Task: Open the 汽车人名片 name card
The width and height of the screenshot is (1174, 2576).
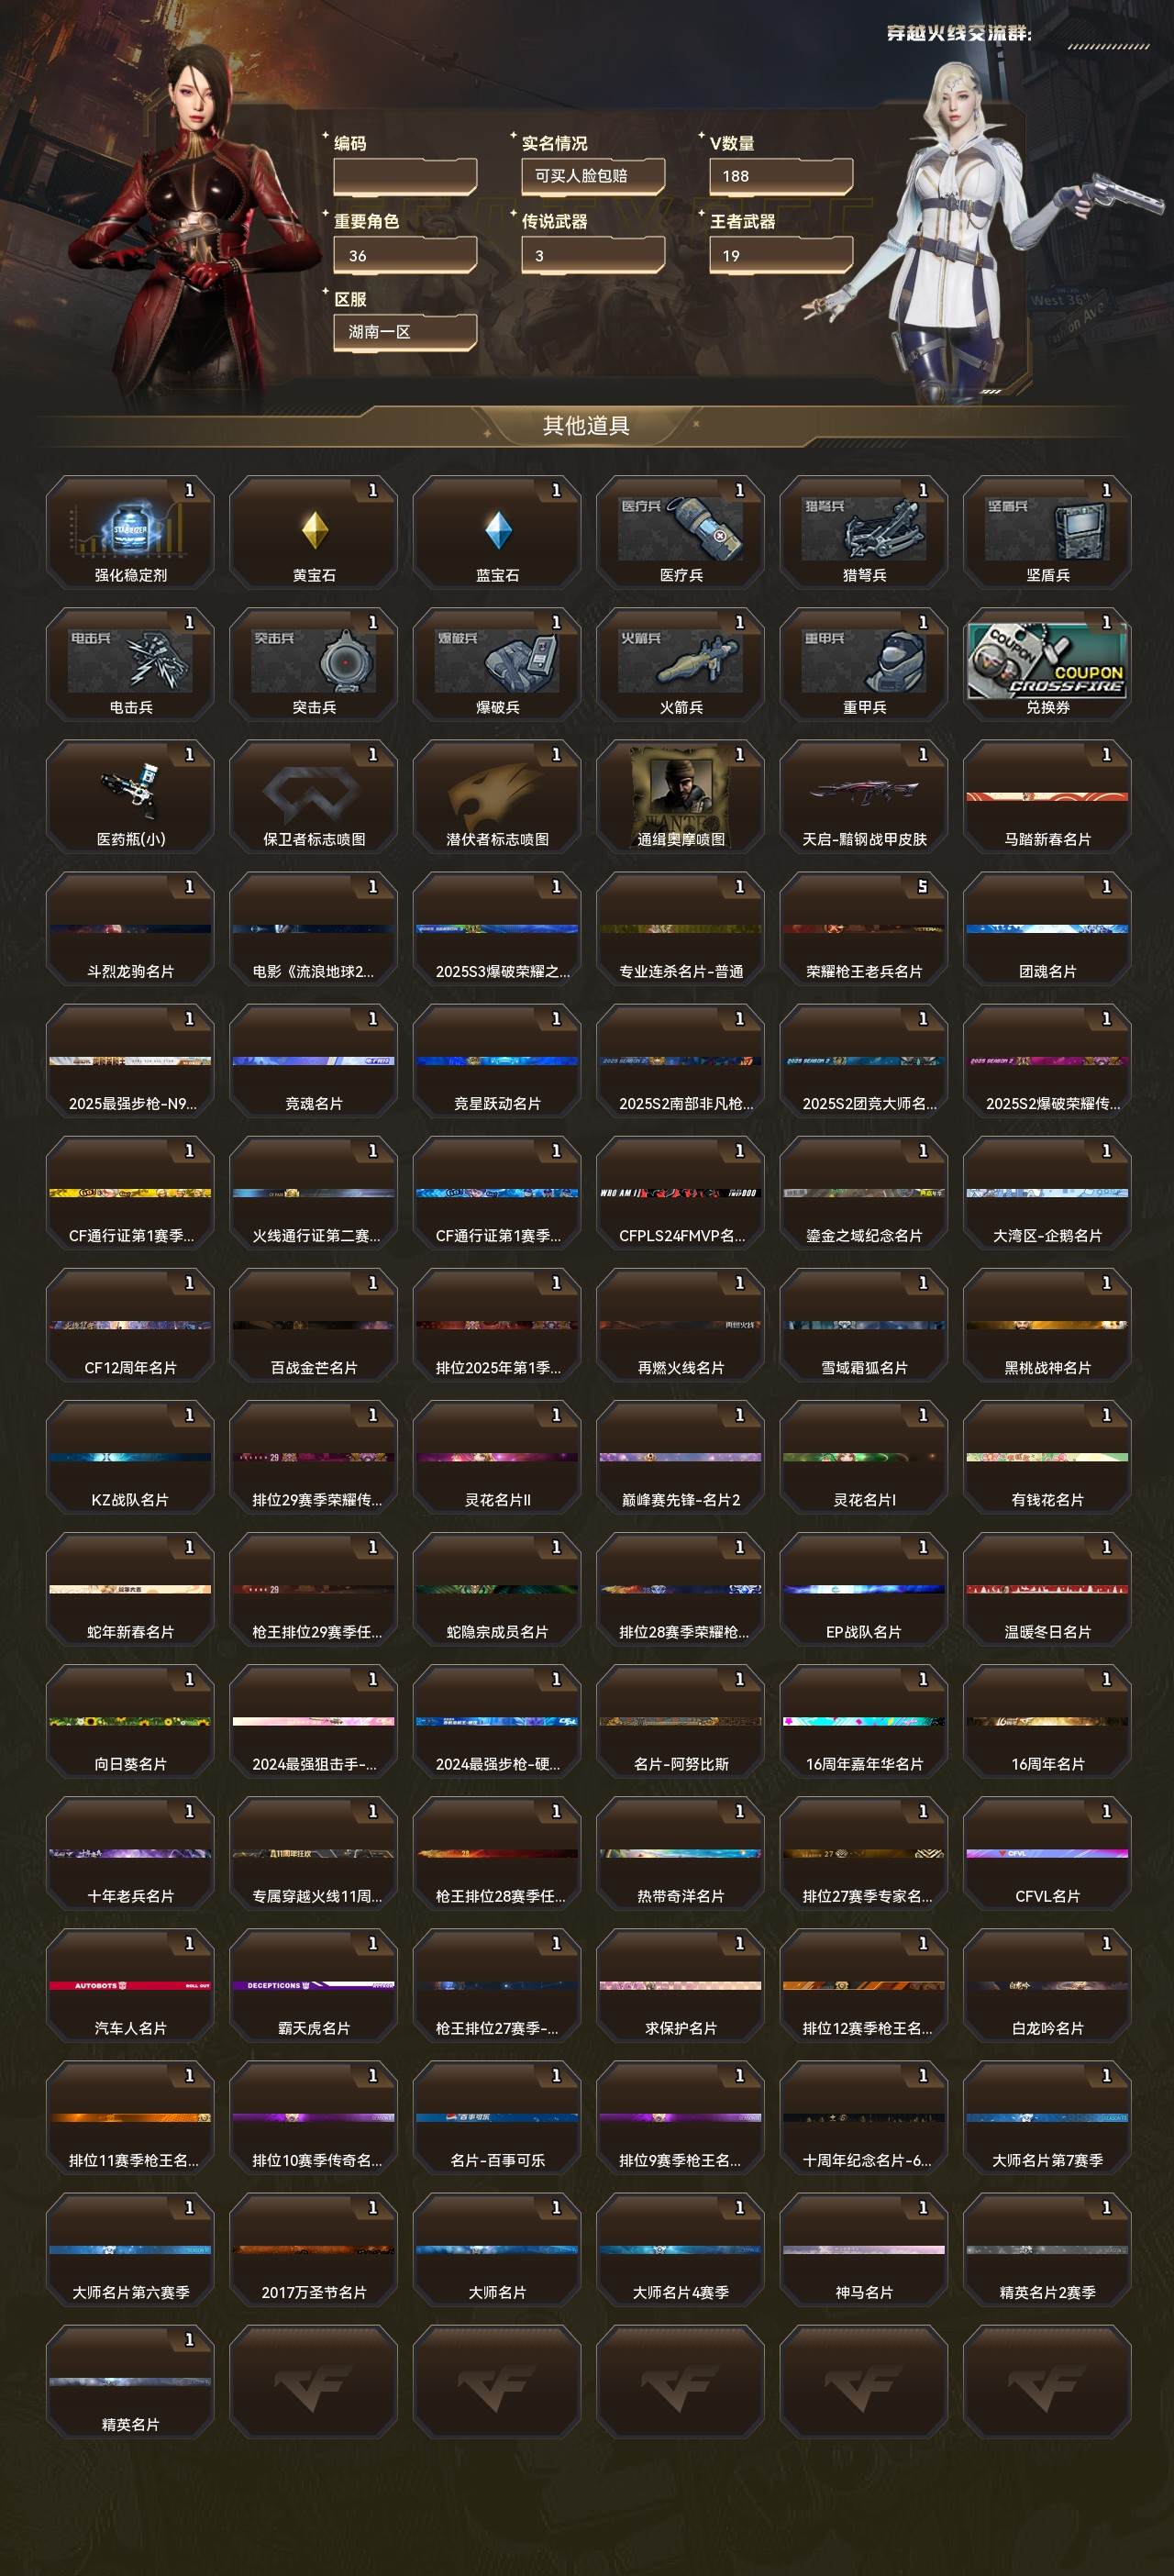Action: coord(130,1985)
